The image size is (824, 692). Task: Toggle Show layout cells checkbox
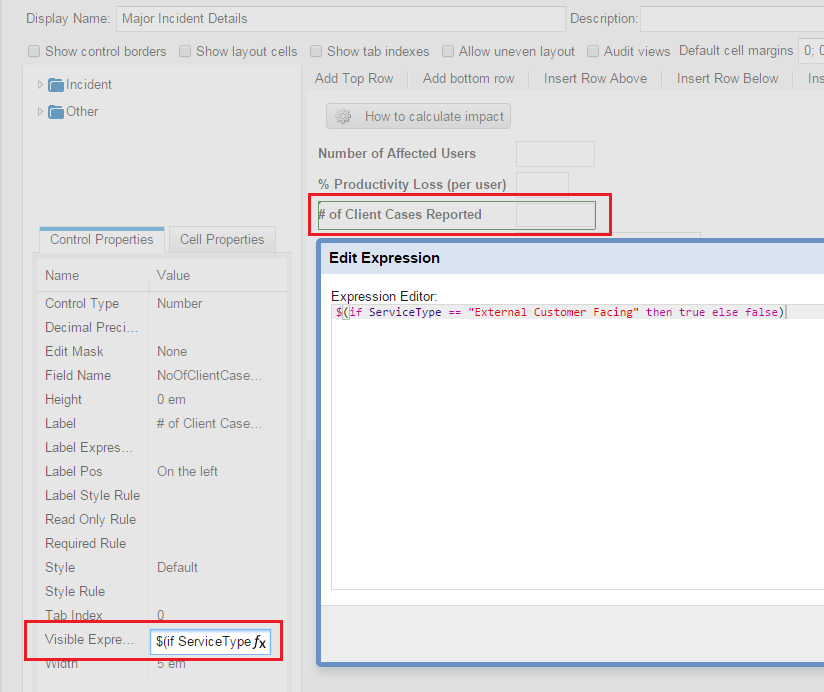pos(186,51)
